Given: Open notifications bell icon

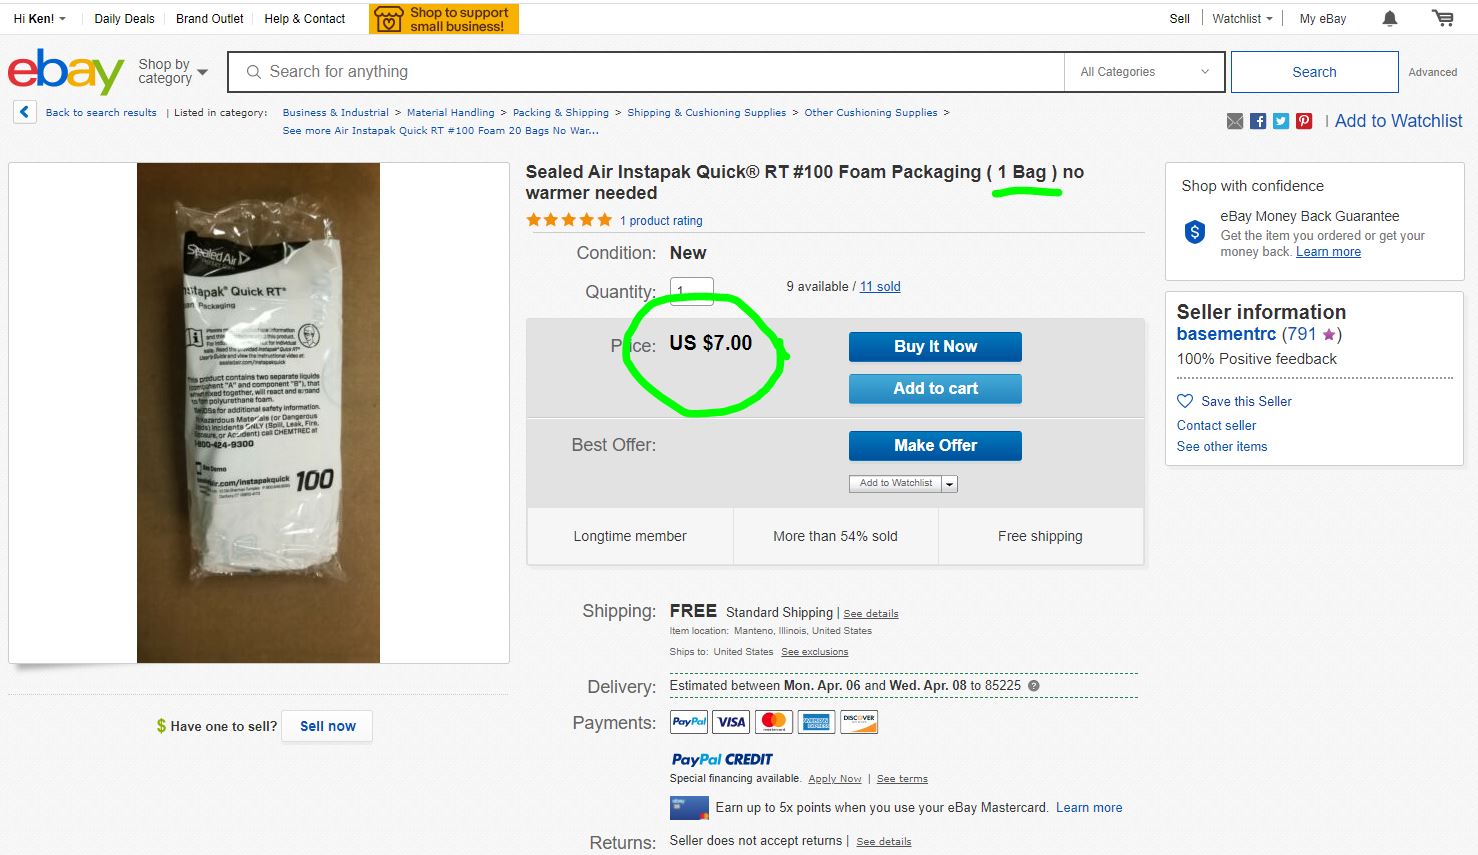Looking at the screenshot, I should pos(1390,18).
